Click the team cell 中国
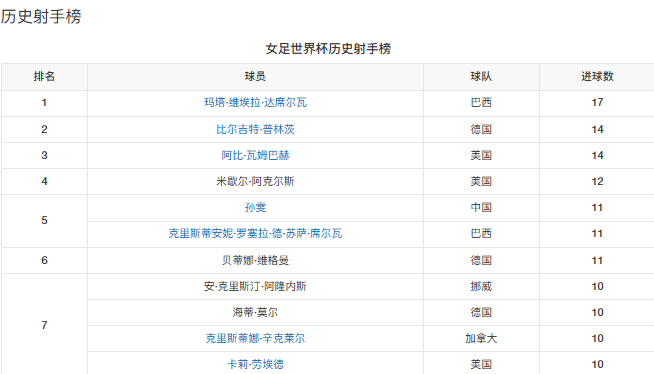 point(481,207)
